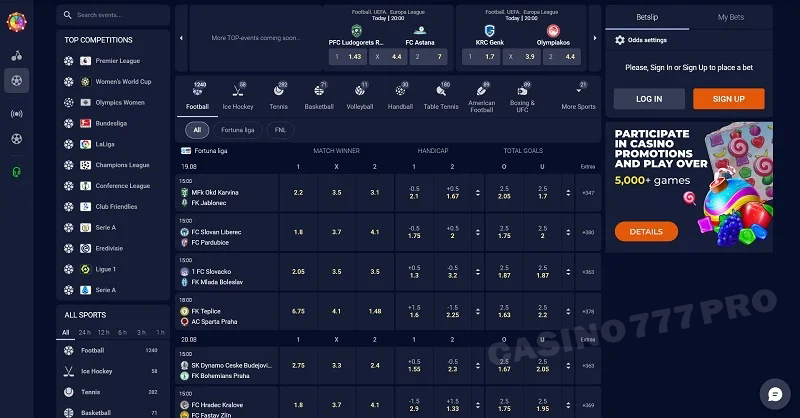Image resolution: width=800 pixels, height=418 pixels.
Task: Choose Champions League logo icon
Action: tap(86, 165)
